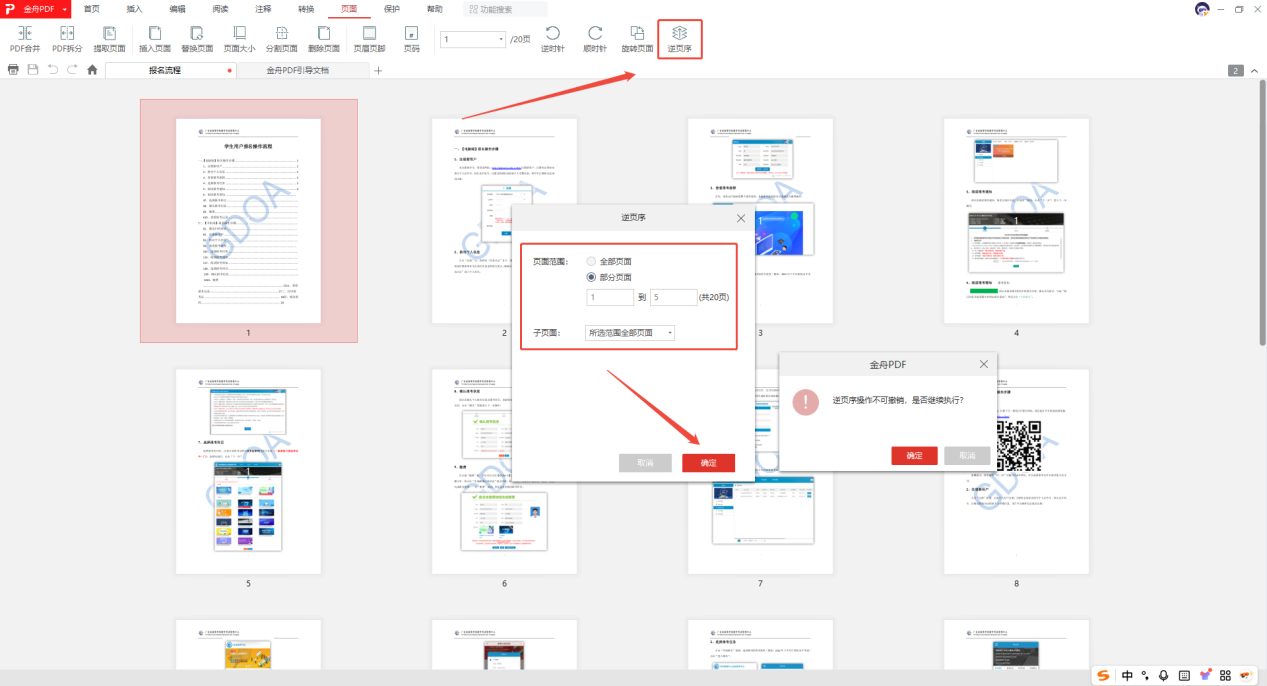Open the 注释 menu tab
The width and height of the screenshot is (1267, 686).
tap(263, 8)
